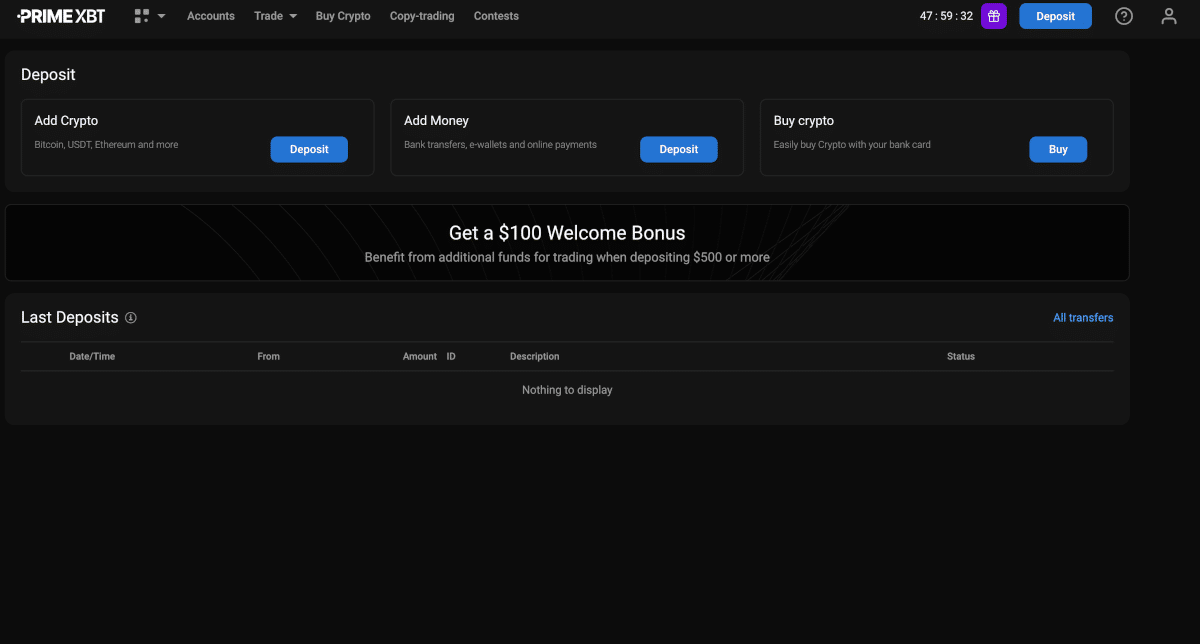Click the countdown timer 47 : 59 : 32
The height and width of the screenshot is (644, 1200).
(946, 16)
